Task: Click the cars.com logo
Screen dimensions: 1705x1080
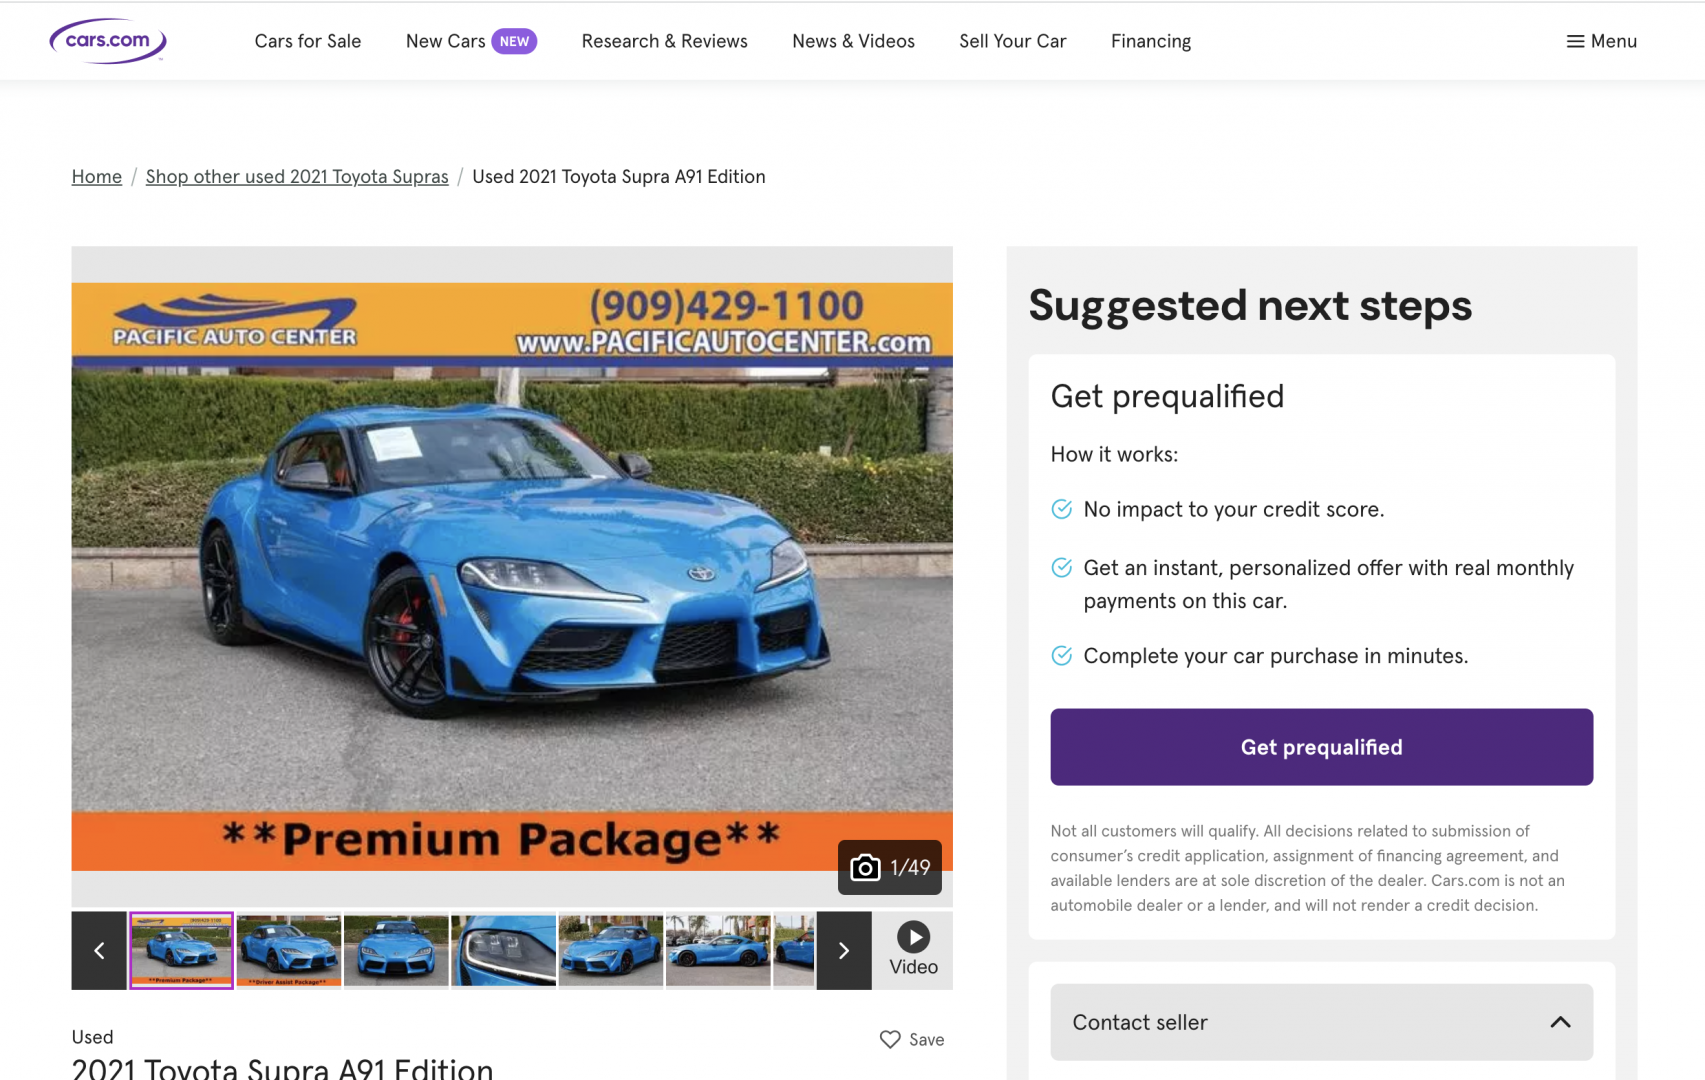Action: [108, 41]
